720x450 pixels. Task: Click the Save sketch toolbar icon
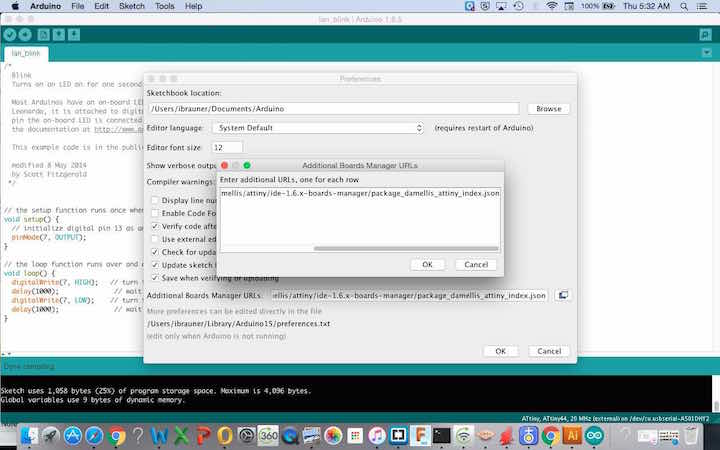tap(74, 35)
